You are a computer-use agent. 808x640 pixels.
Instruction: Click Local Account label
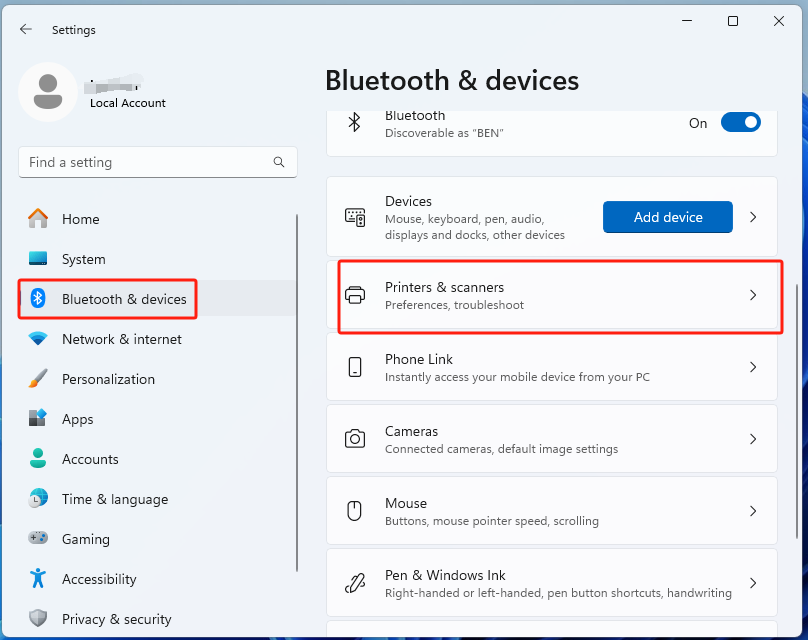click(x=128, y=103)
